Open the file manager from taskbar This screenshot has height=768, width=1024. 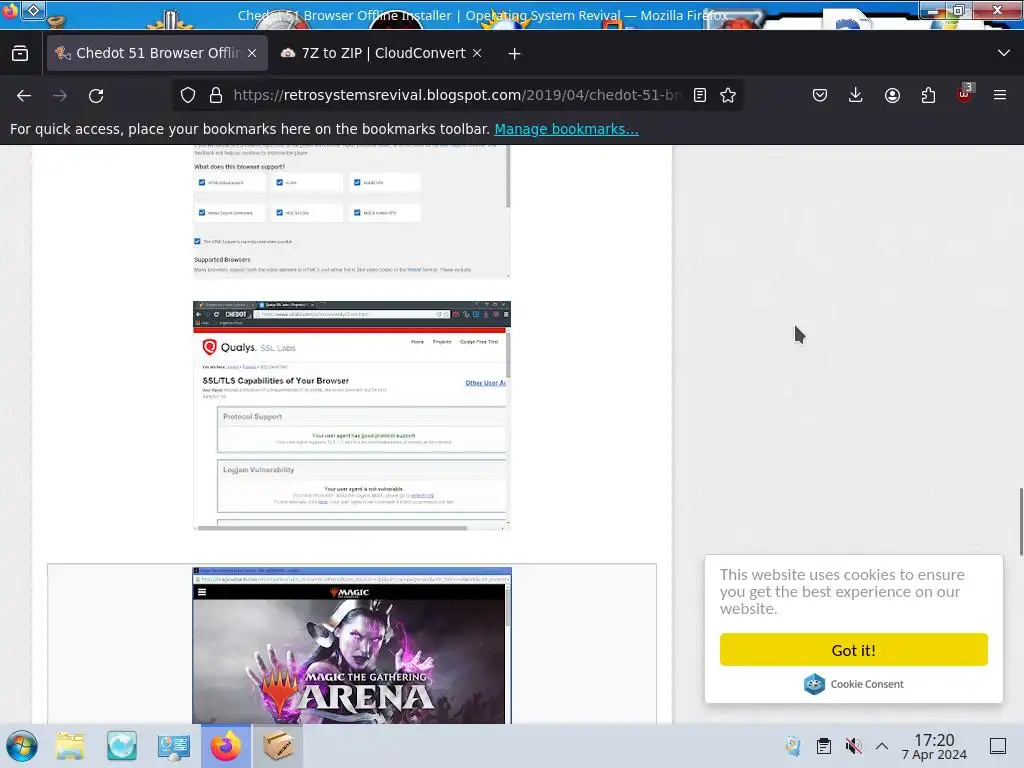coord(70,746)
